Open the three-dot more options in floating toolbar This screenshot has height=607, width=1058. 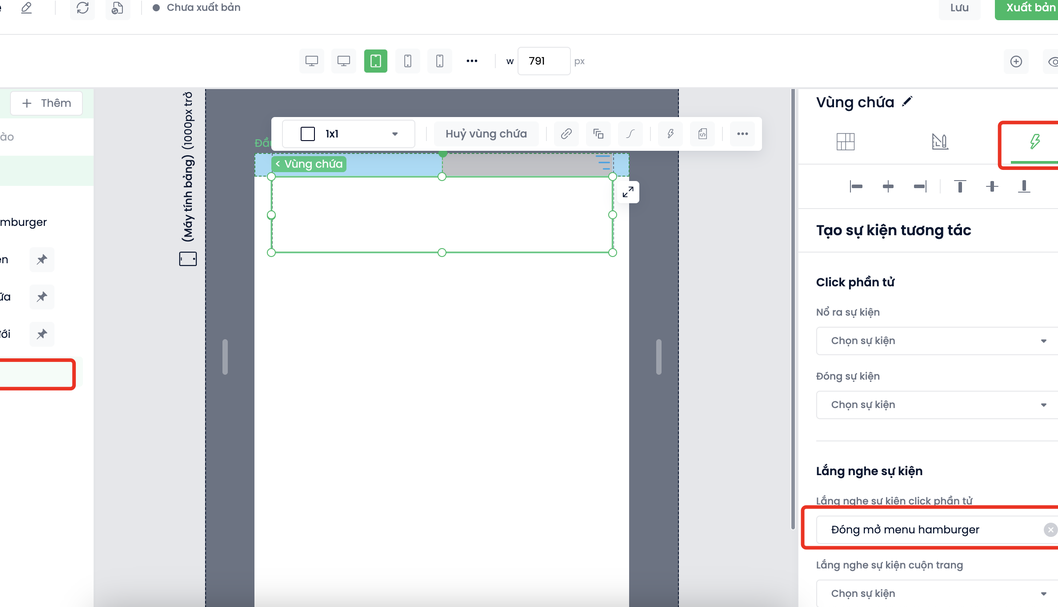[742, 134]
